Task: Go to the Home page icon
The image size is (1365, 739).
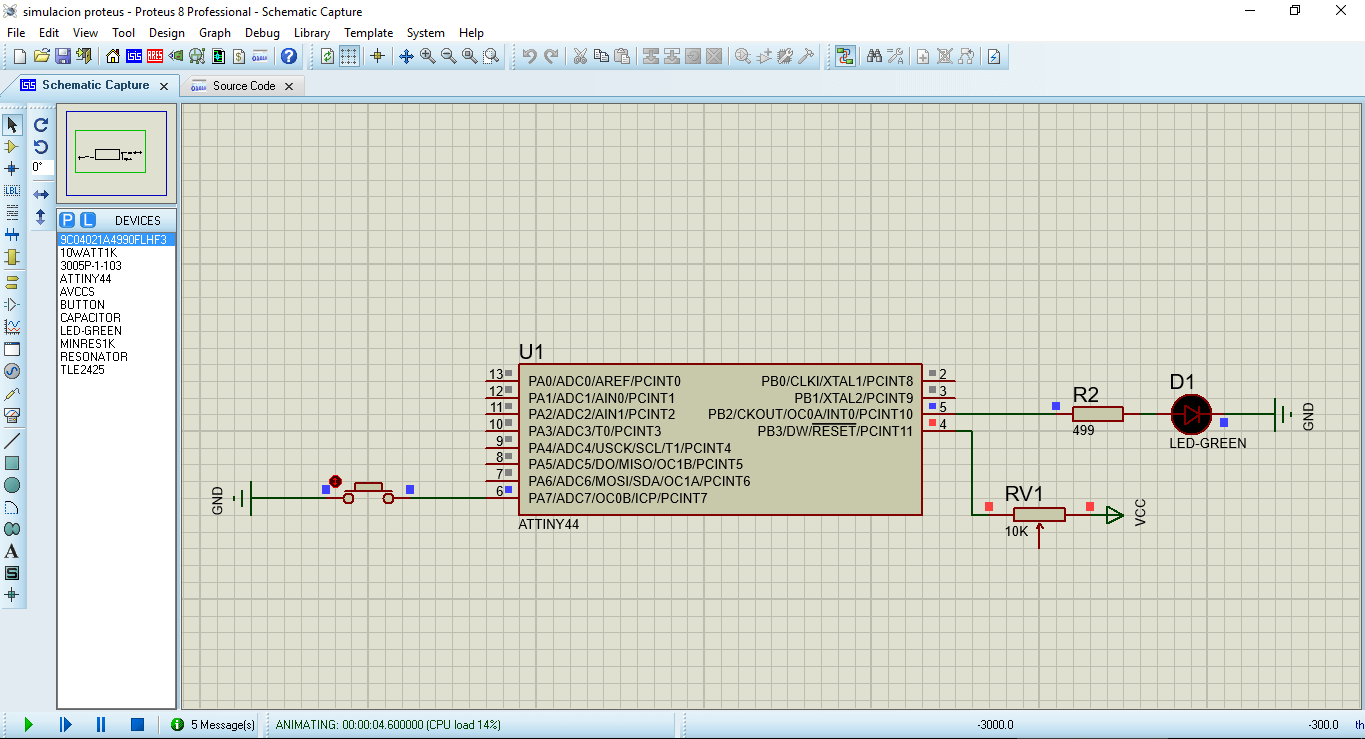Action: tap(113, 56)
